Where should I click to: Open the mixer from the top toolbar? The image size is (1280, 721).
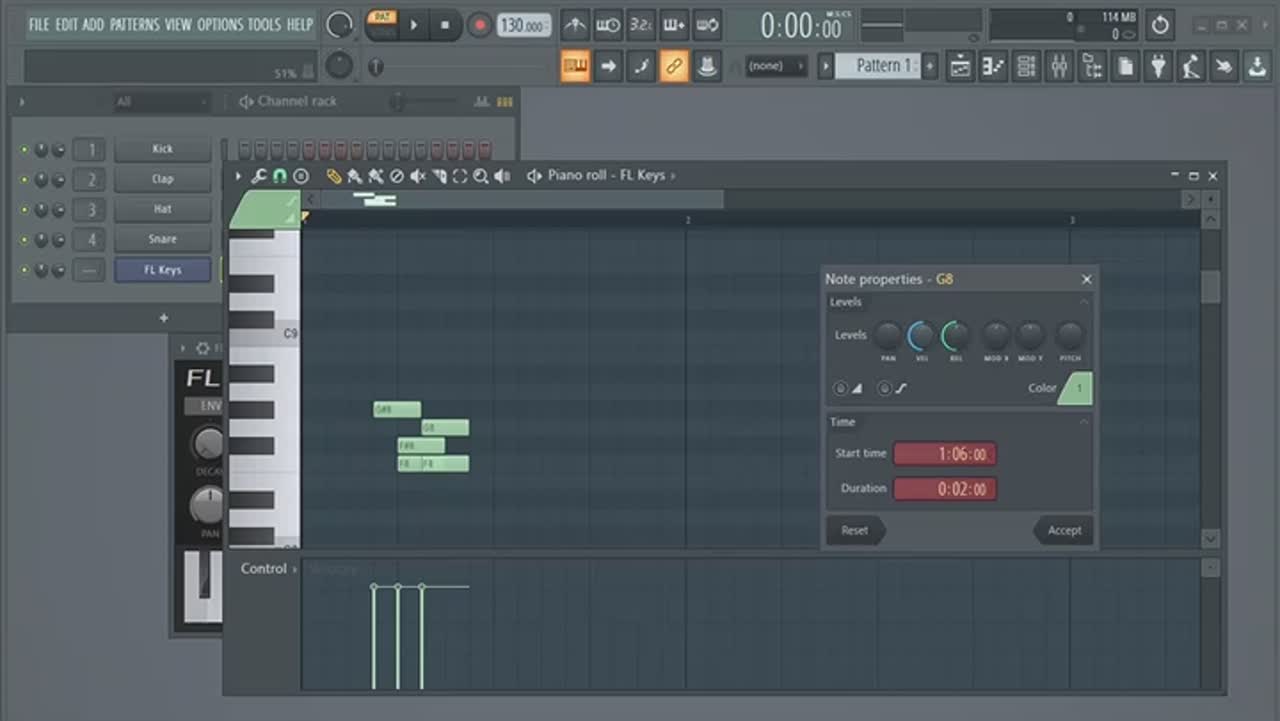tap(1059, 67)
